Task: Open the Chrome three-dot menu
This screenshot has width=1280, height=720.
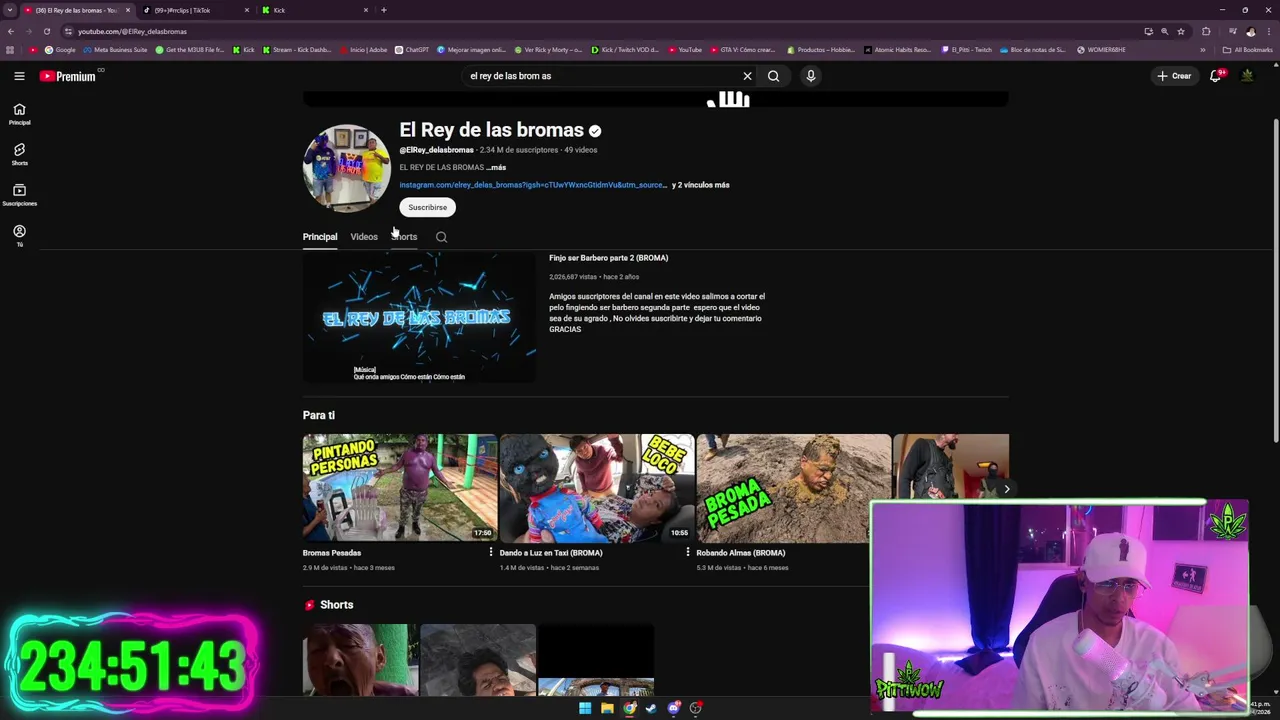Action: [1268, 31]
